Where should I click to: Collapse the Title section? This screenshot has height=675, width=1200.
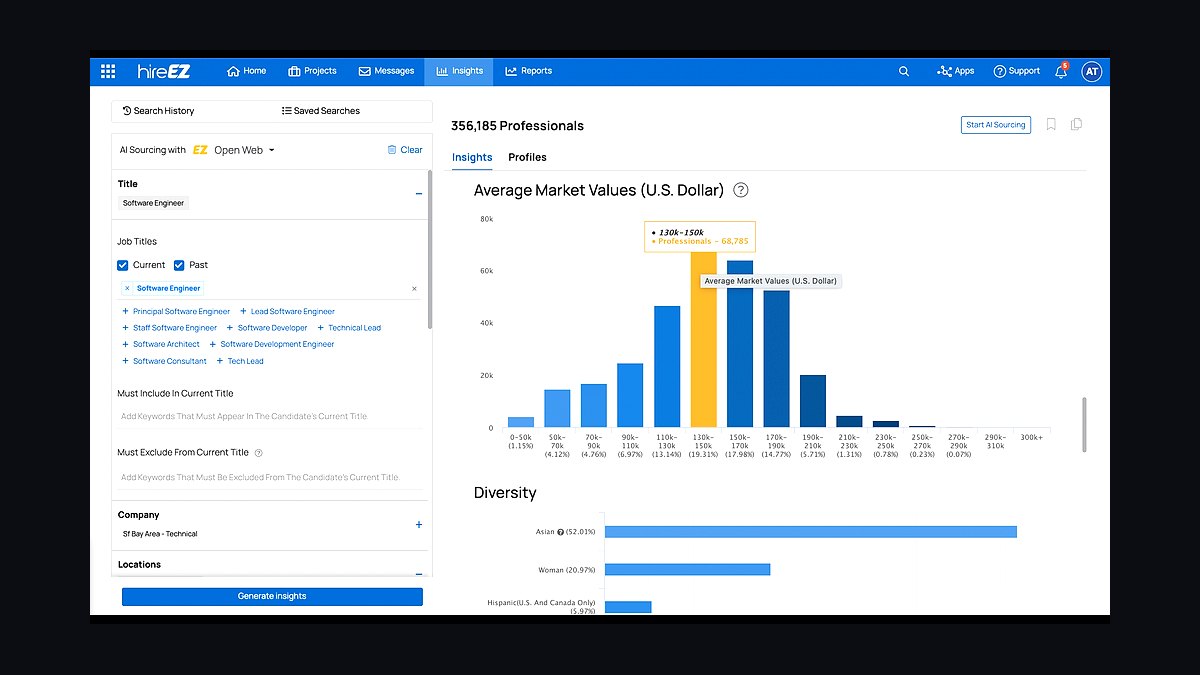419,194
